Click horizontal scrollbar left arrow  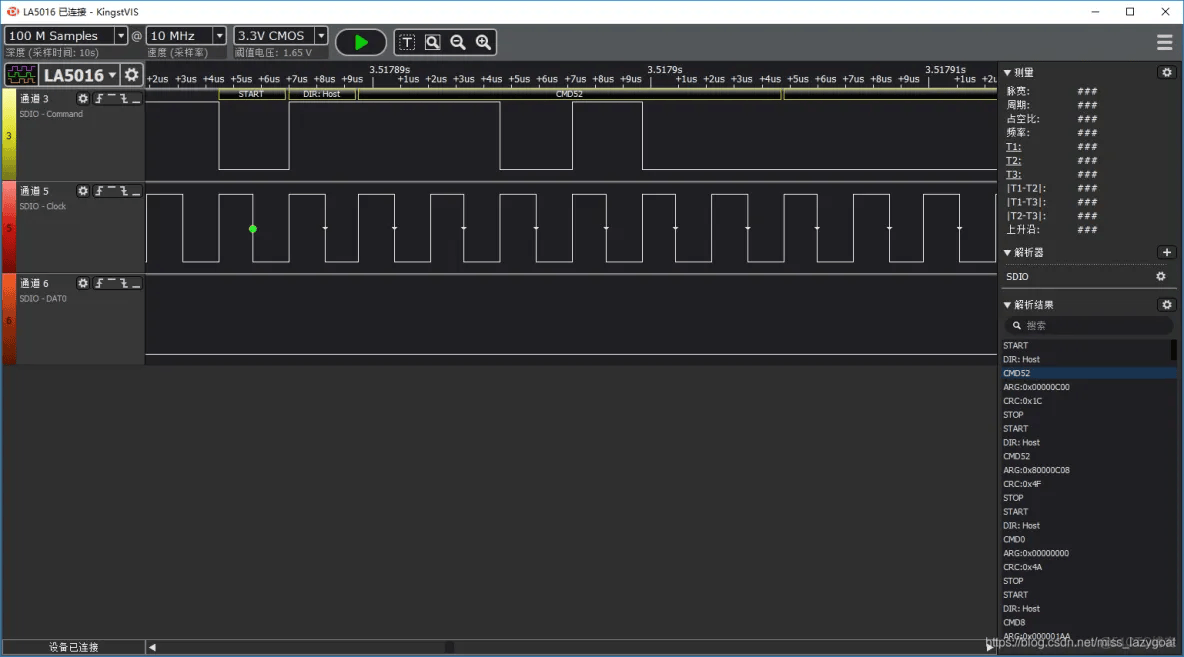152,647
